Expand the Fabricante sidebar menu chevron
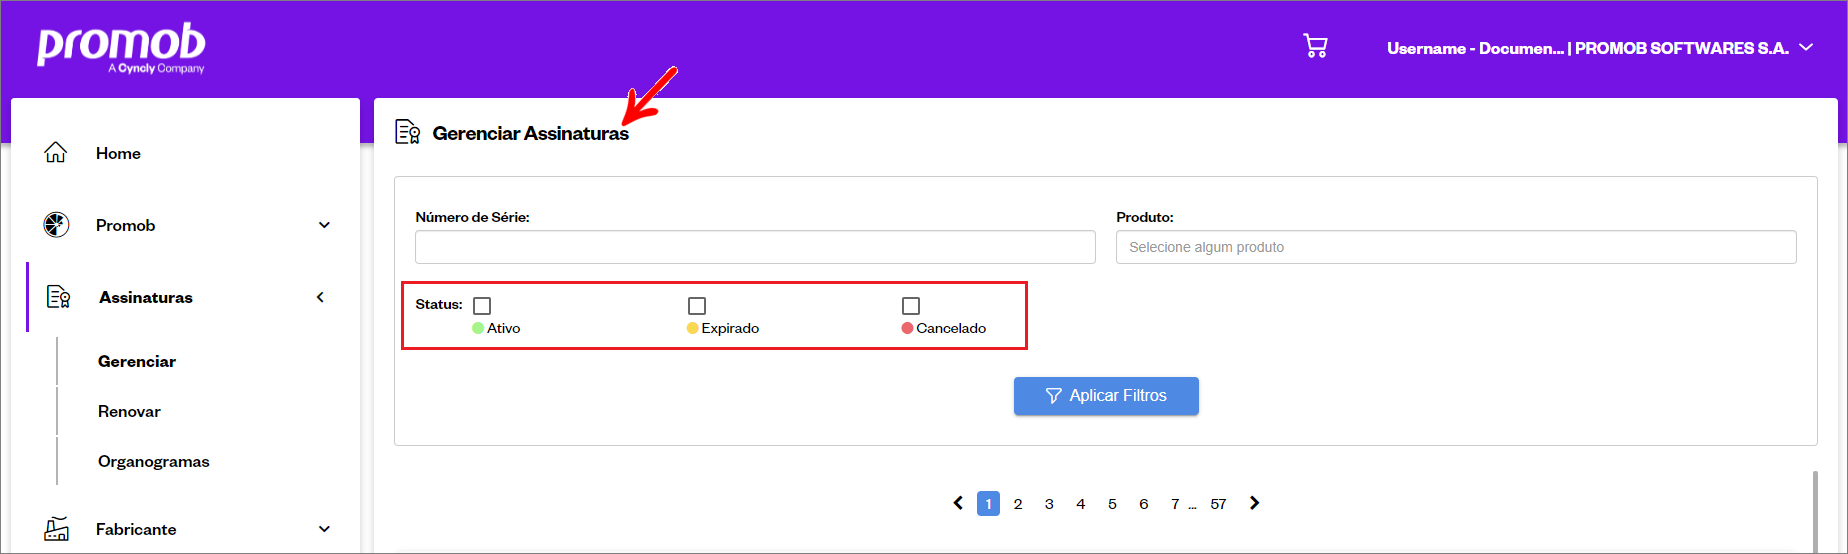Screen dimensions: 1848x554 [324, 529]
